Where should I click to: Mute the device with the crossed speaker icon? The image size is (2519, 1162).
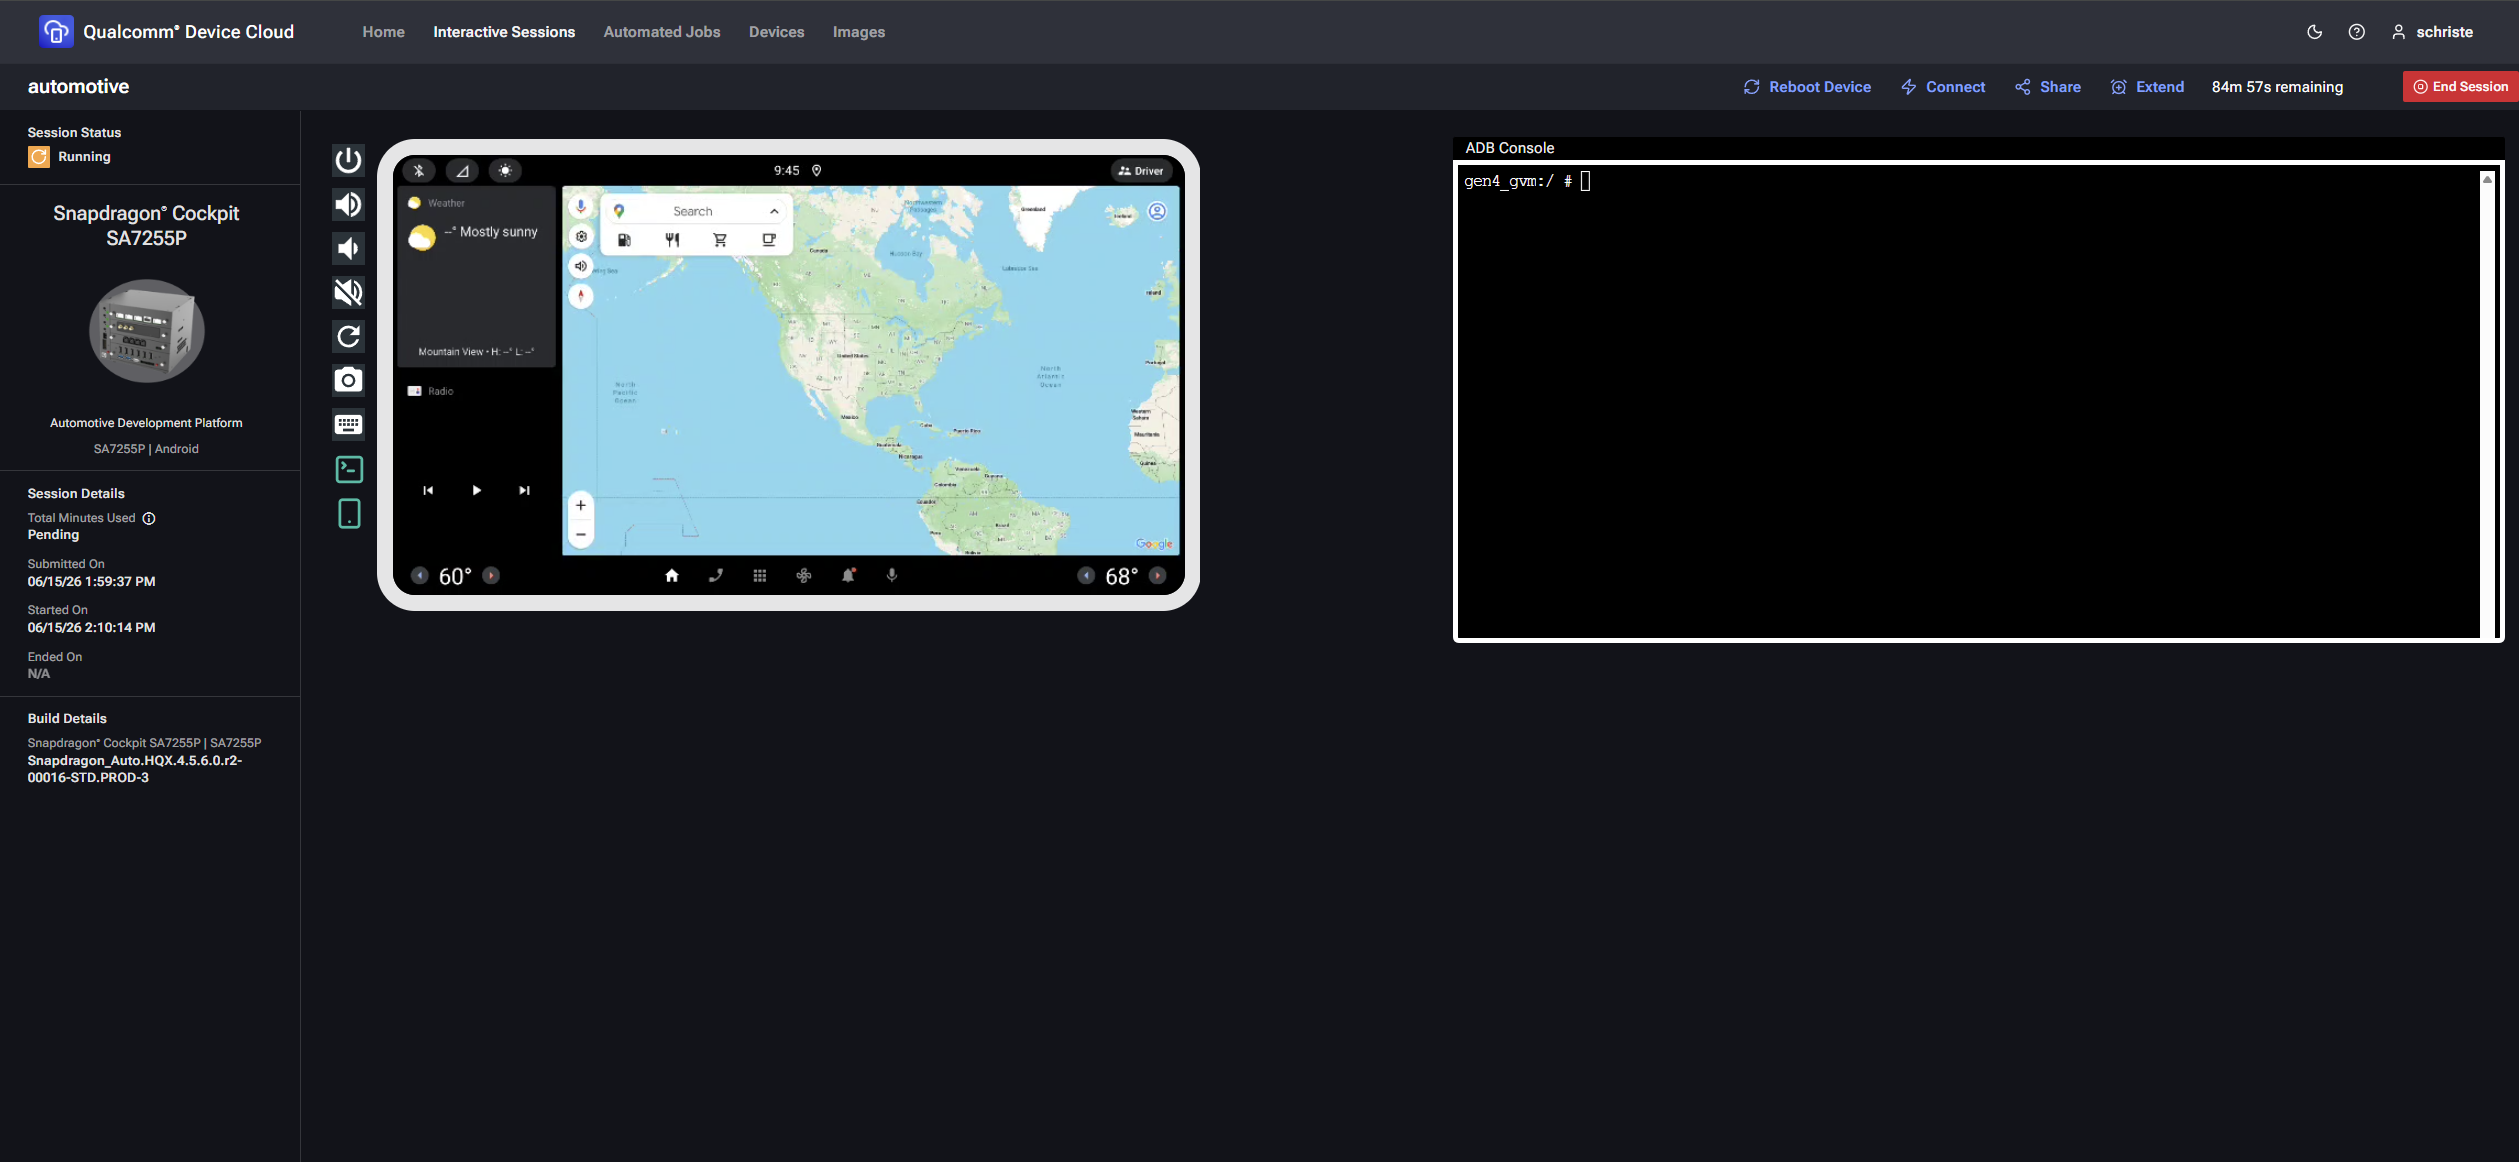coord(348,293)
